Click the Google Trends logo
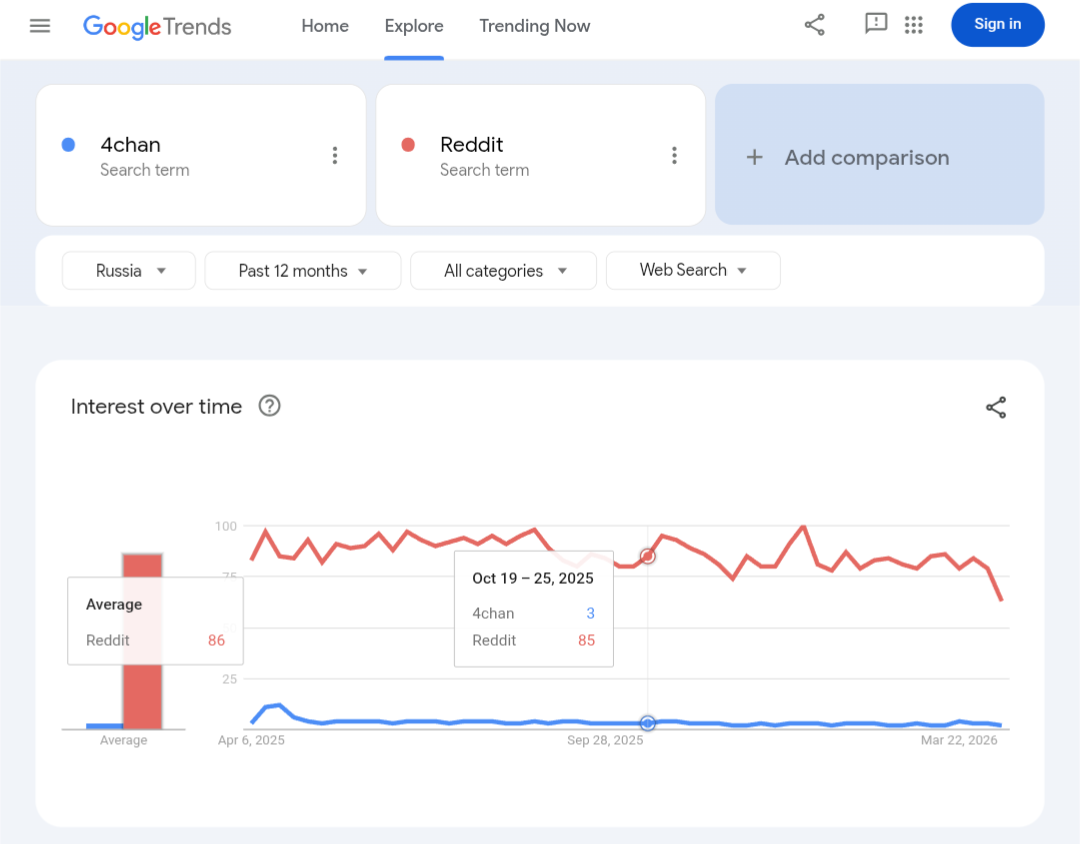This screenshot has height=844, width=1080. (157, 27)
